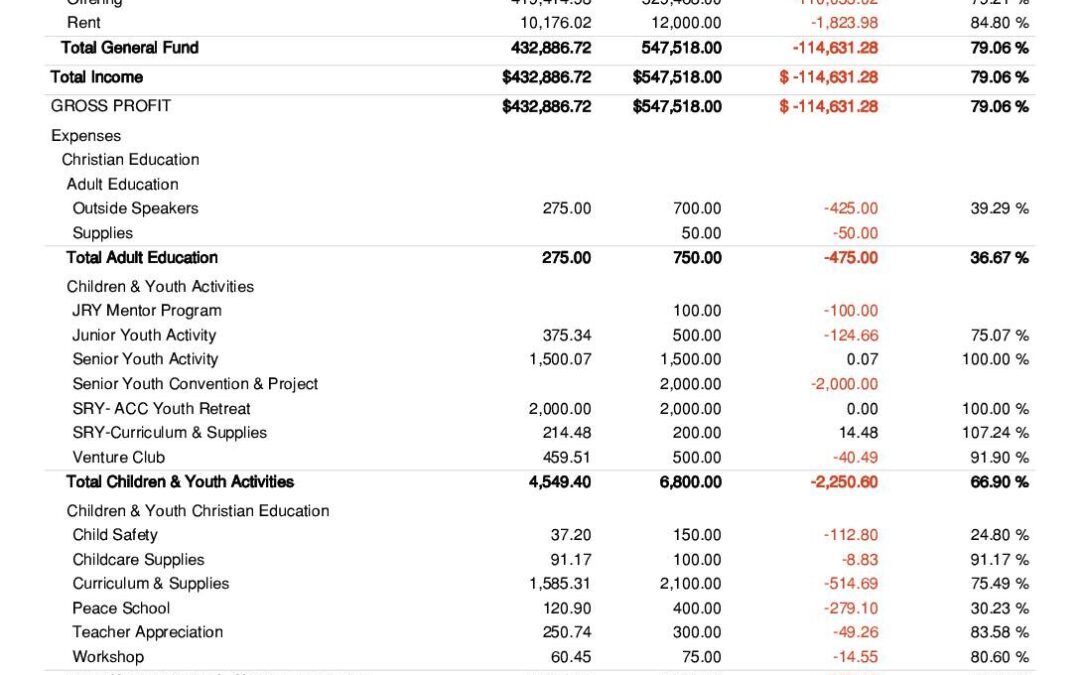The width and height of the screenshot is (1080, 675).
Task: Click the Total Children & Youth variance -2,250.60
Action: (x=844, y=482)
